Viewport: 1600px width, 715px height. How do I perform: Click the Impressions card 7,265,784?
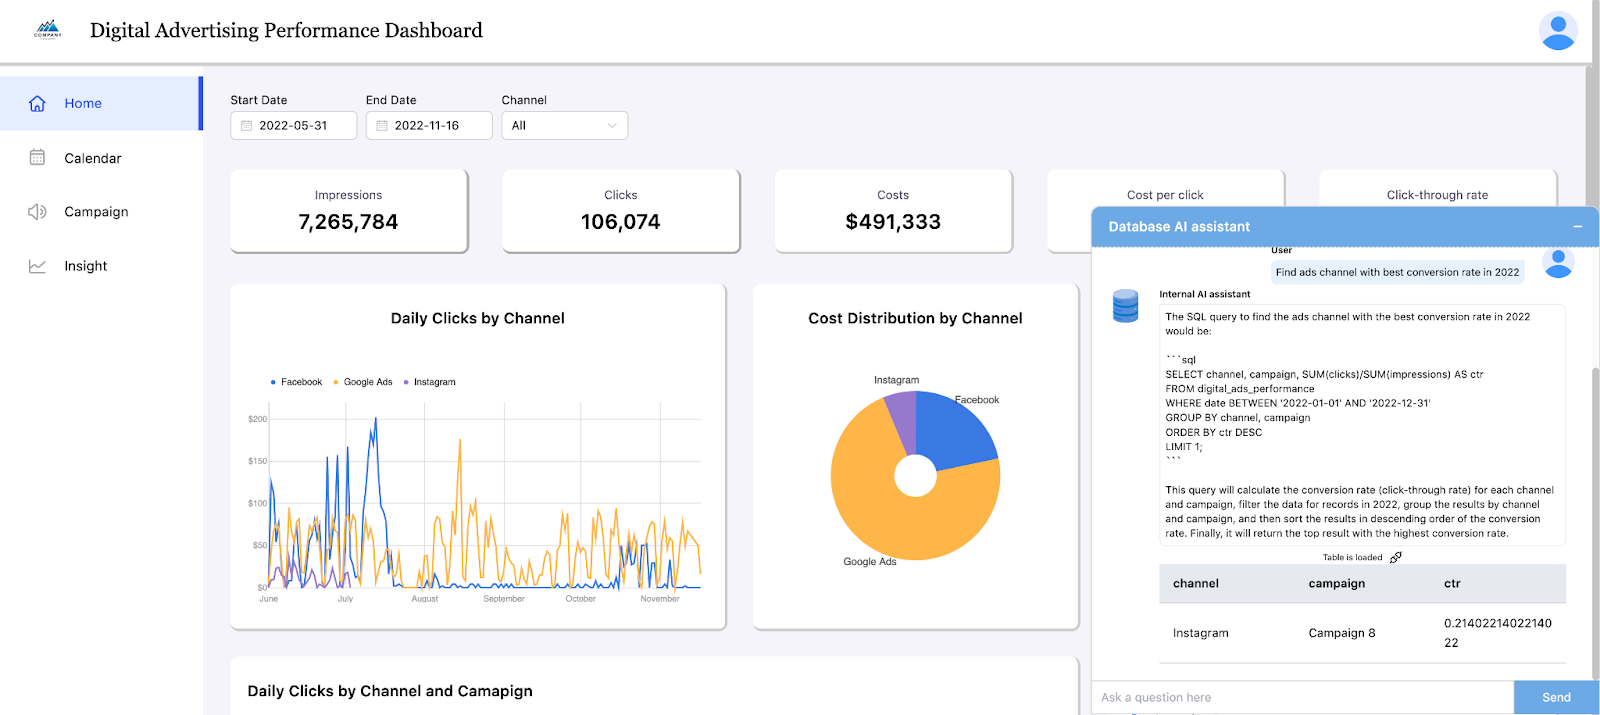(x=348, y=210)
